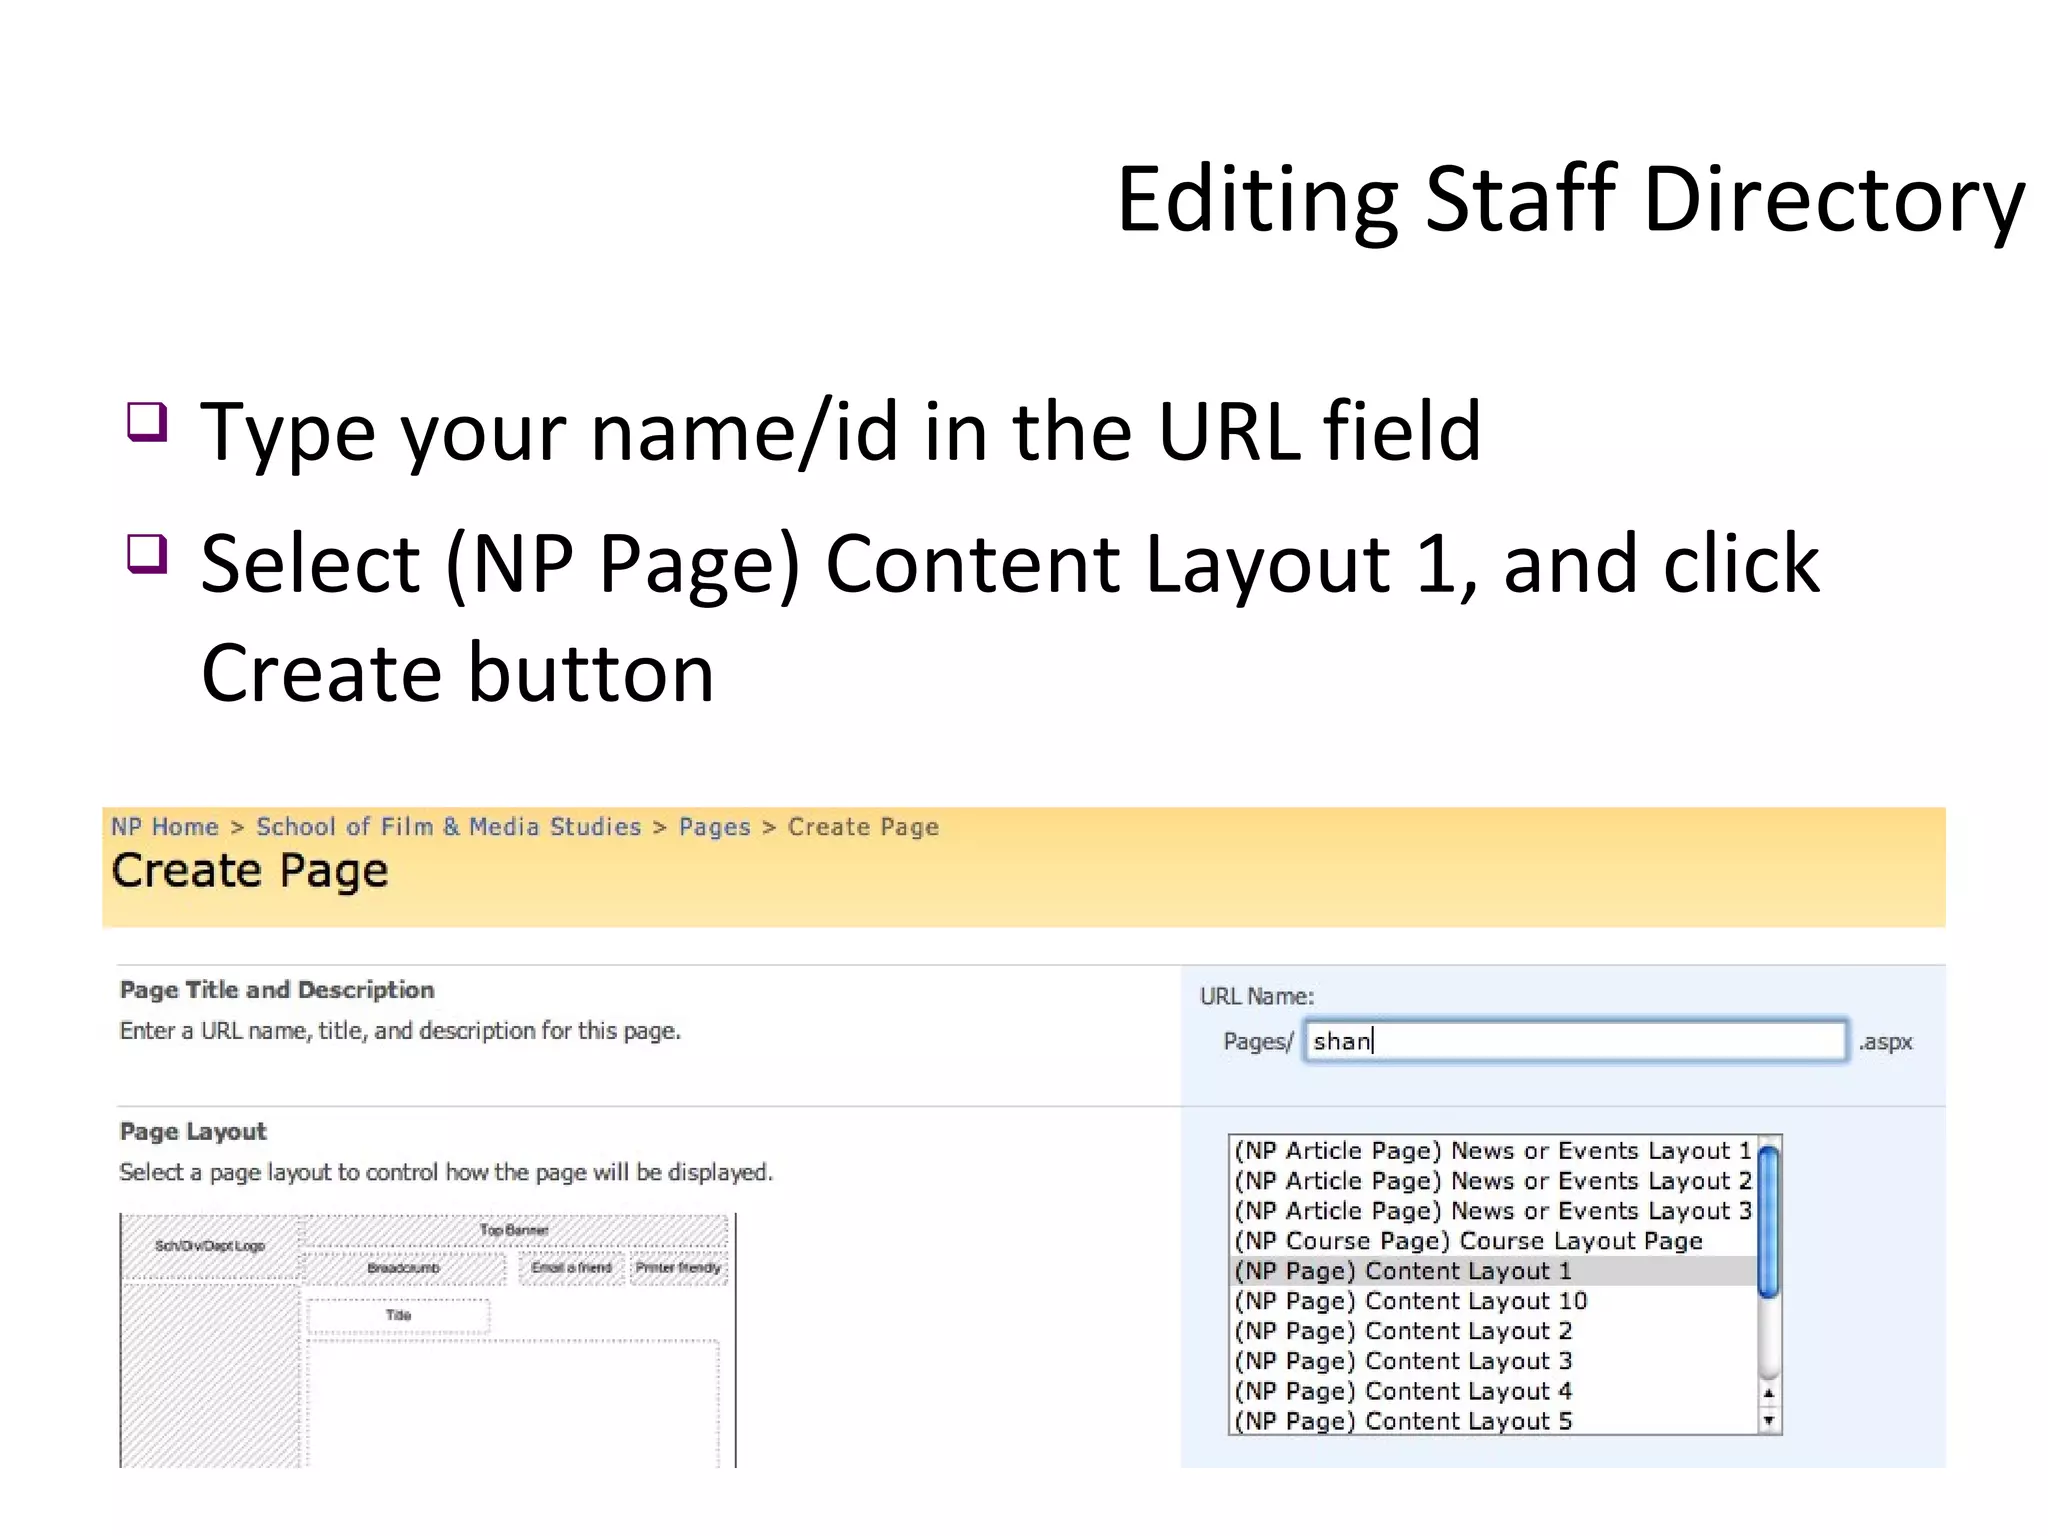
Task: Click the page layout preview thumbnail
Action: [428, 1340]
